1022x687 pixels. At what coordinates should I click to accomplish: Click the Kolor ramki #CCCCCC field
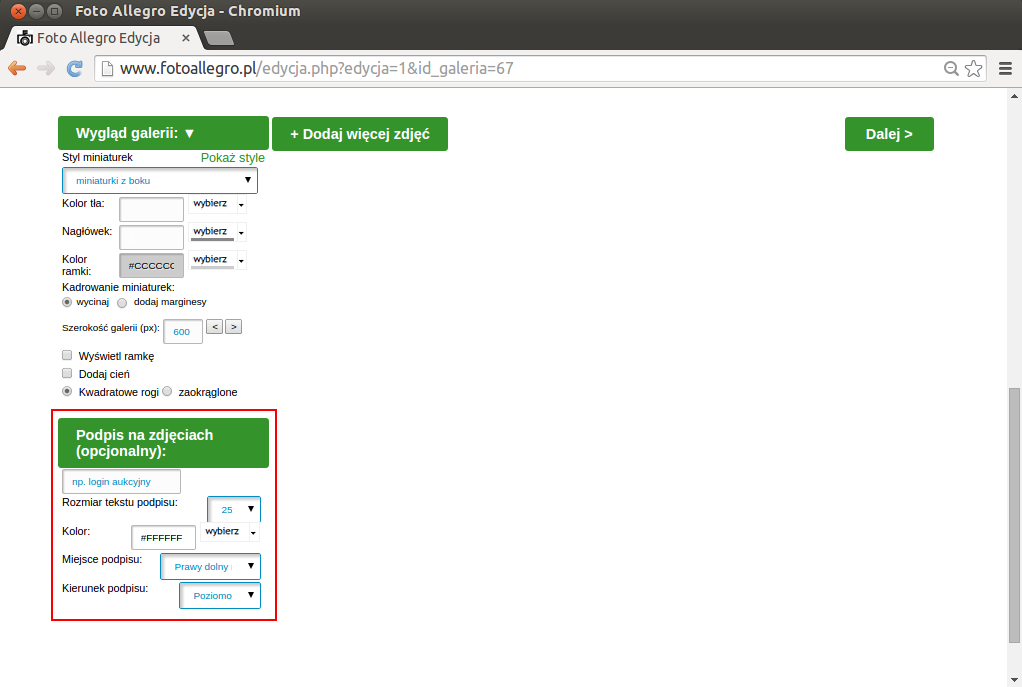(151, 265)
